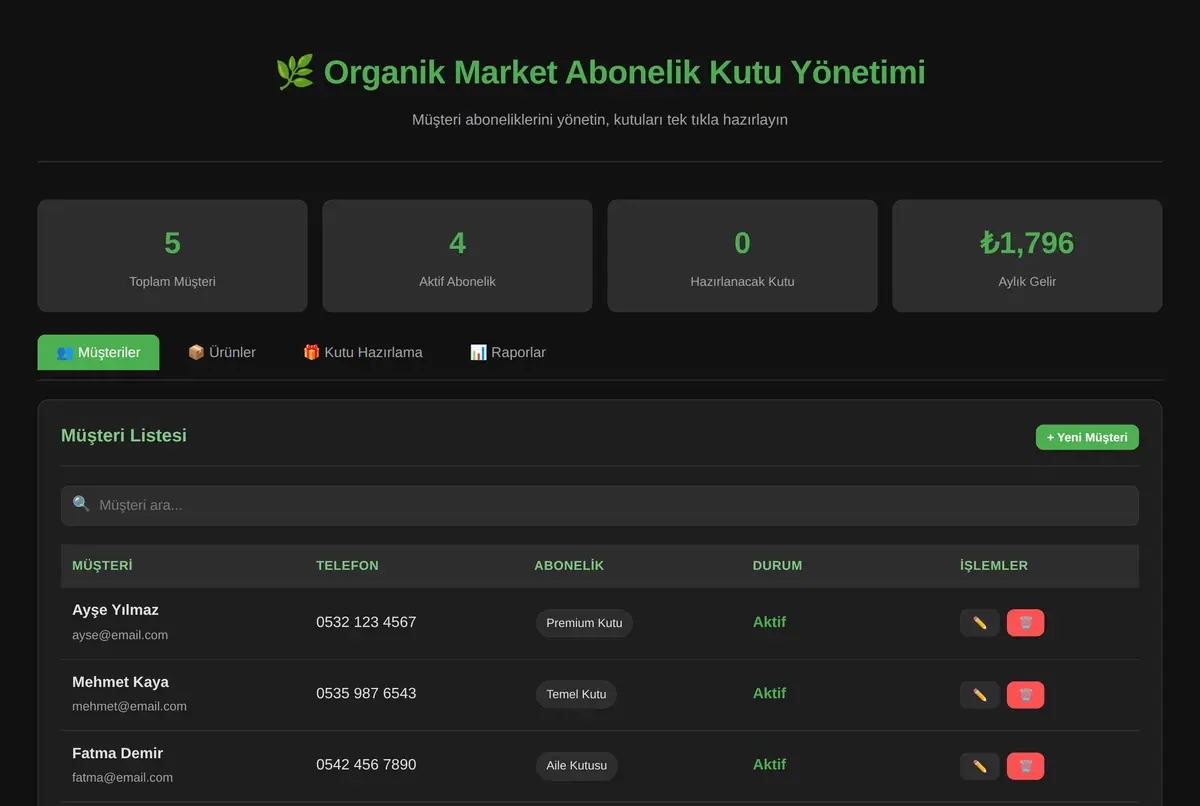The image size is (1200, 806).
Task: Click phone number 0535 987 6543
Action: point(366,693)
